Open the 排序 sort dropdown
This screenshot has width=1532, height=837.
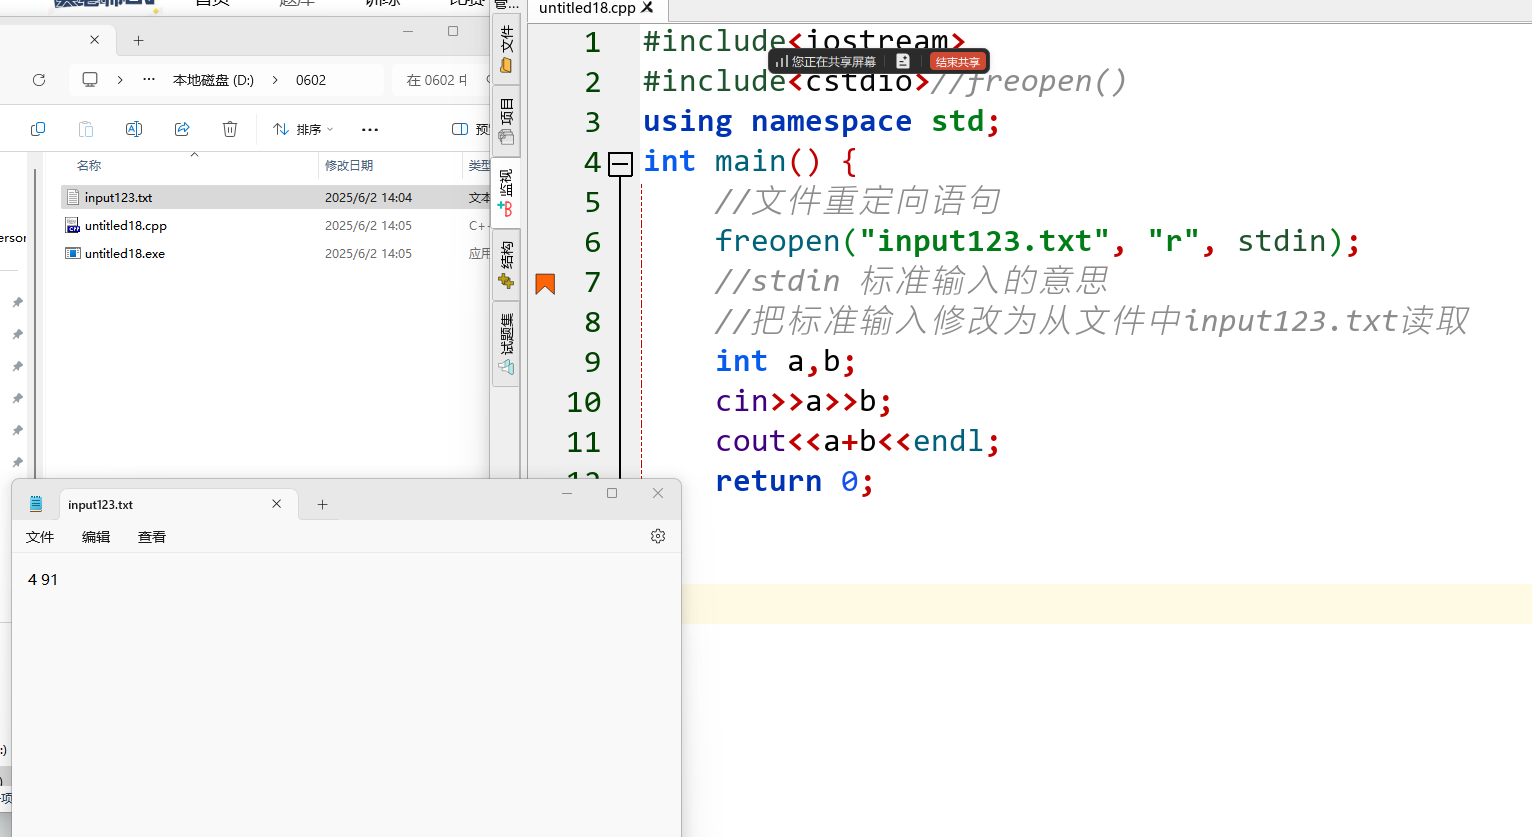303,129
